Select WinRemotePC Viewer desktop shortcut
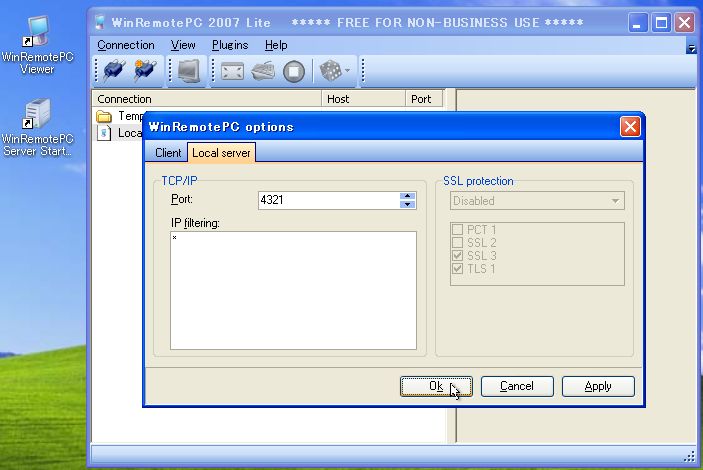 point(37,45)
